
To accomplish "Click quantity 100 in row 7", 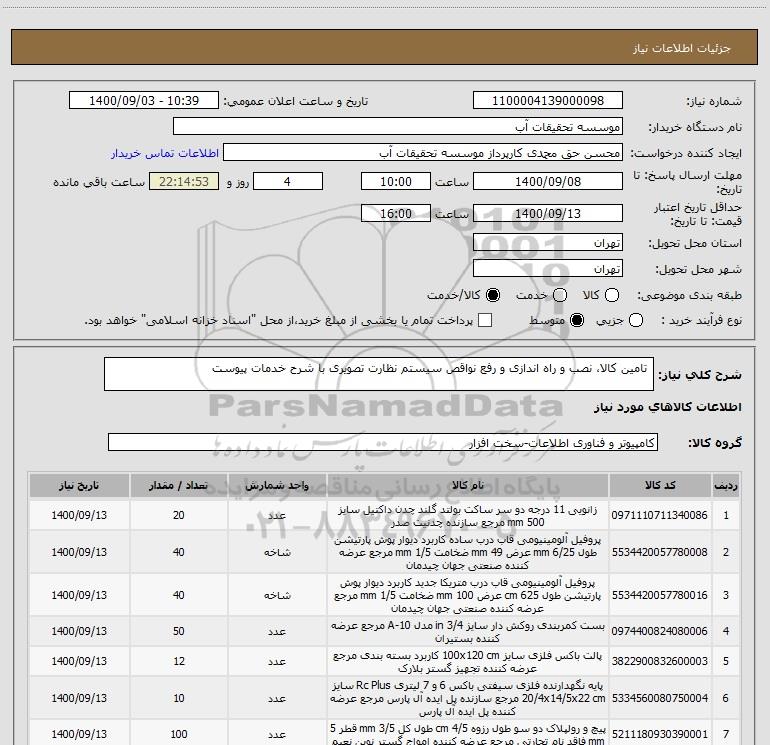I will [x=178, y=734].
